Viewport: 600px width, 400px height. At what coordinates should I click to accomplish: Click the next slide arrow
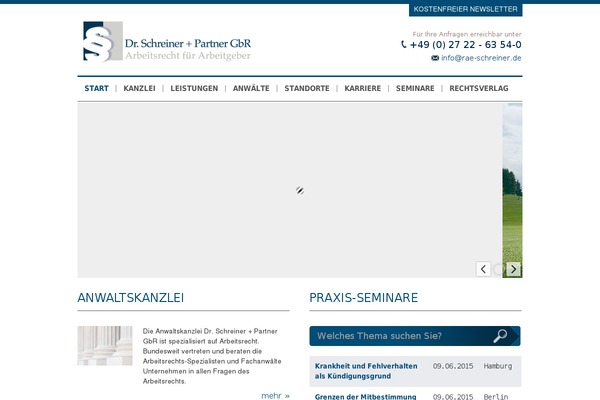click(x=514, y=269)
